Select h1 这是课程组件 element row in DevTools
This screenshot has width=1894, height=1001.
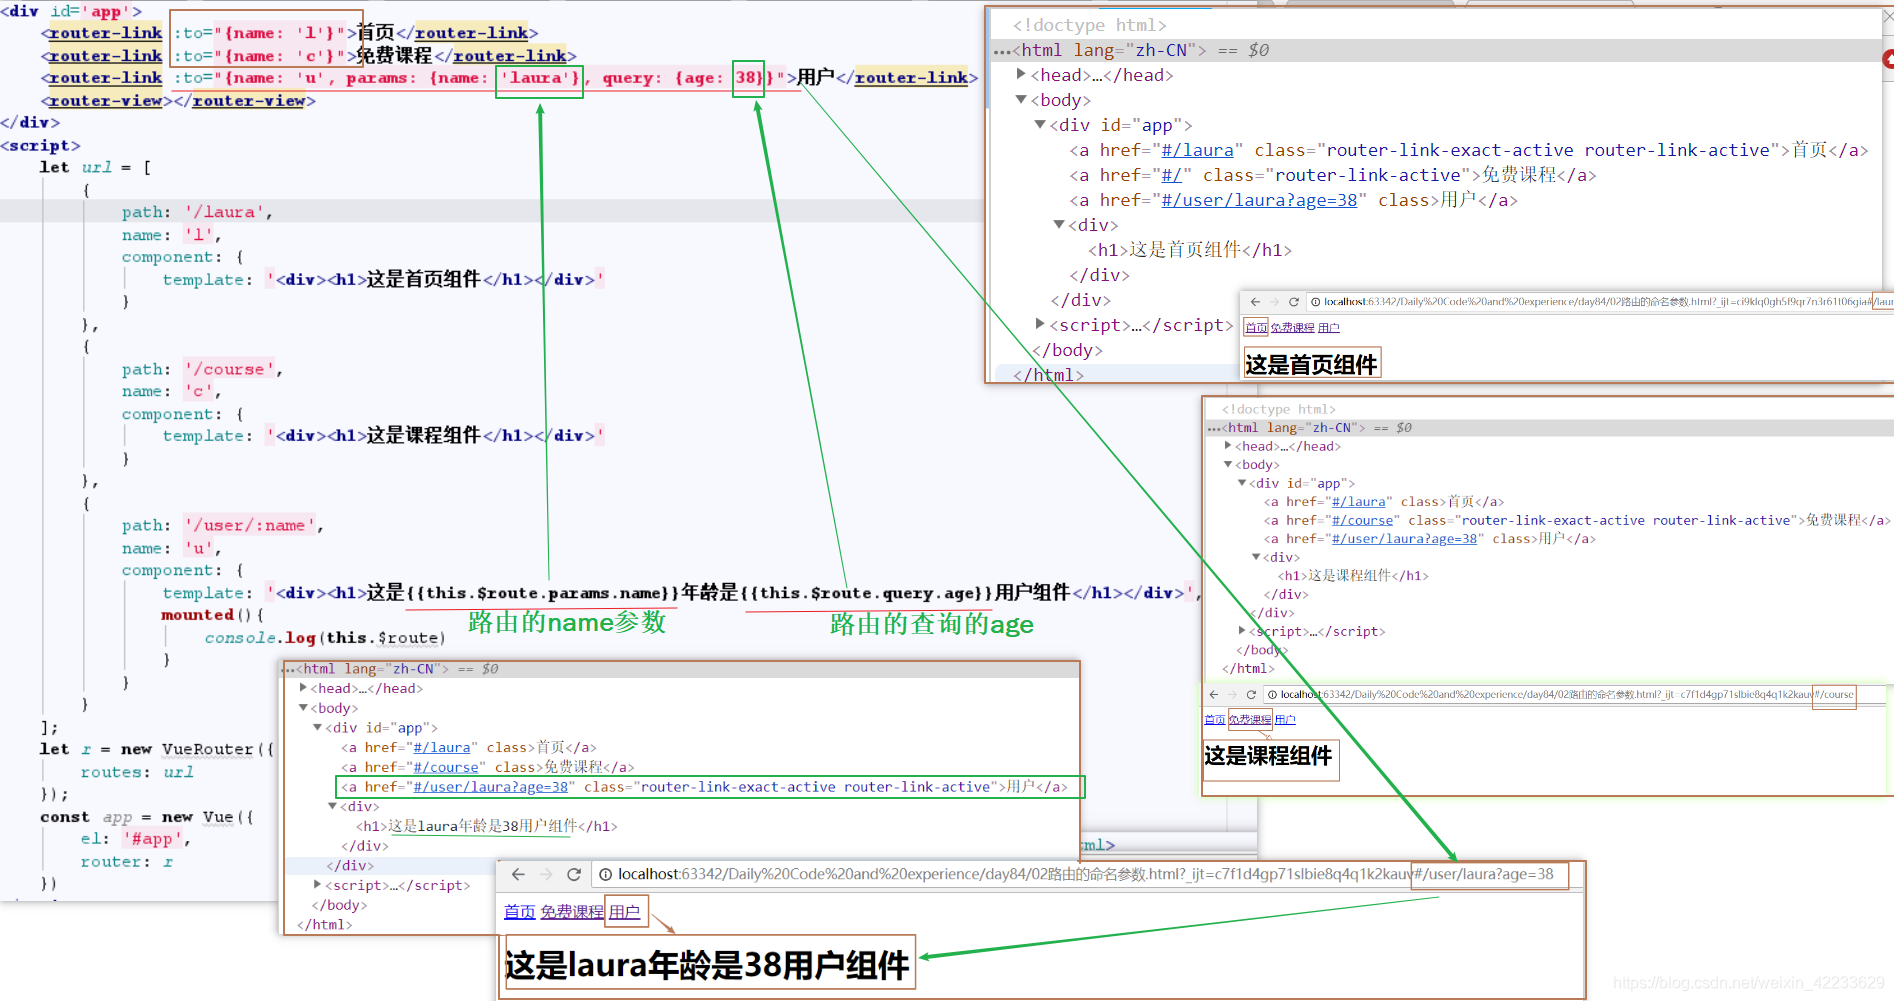point(1353,576)
